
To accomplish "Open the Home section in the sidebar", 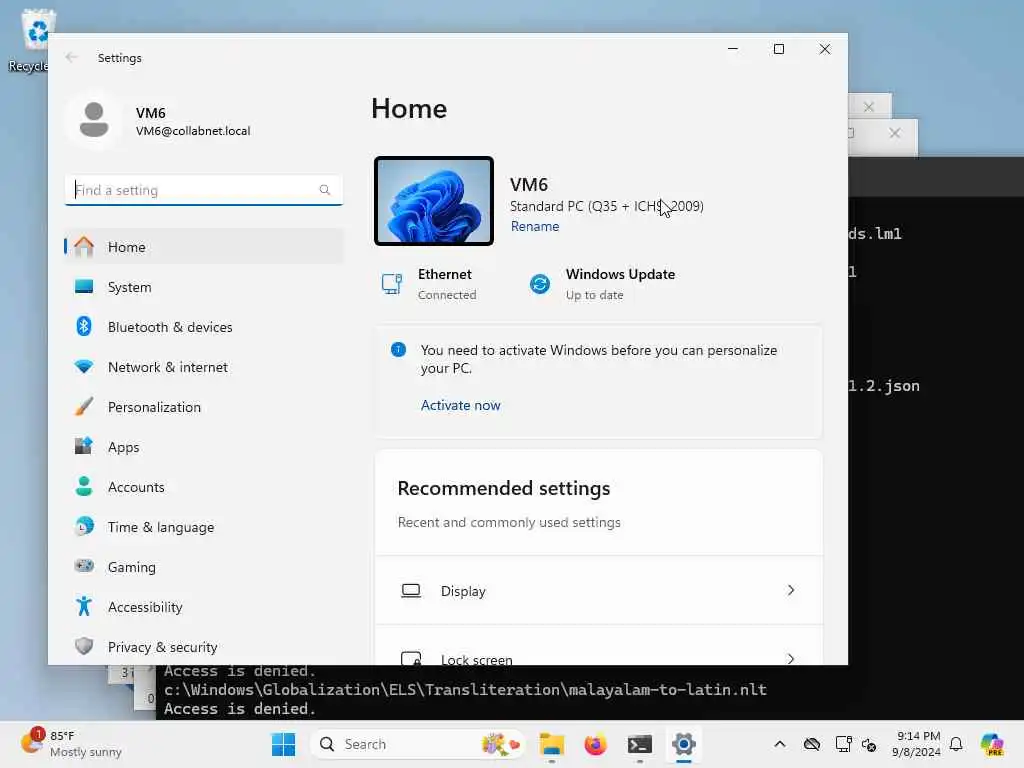I will [x=204, y=247].
